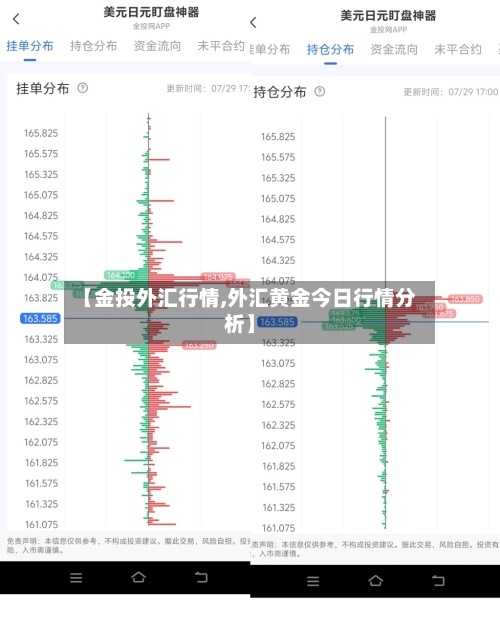The height and width of the screenshot is (625, 500).
Task: Switch to 未平合约 tab on left screen
Action: [221, 46]
